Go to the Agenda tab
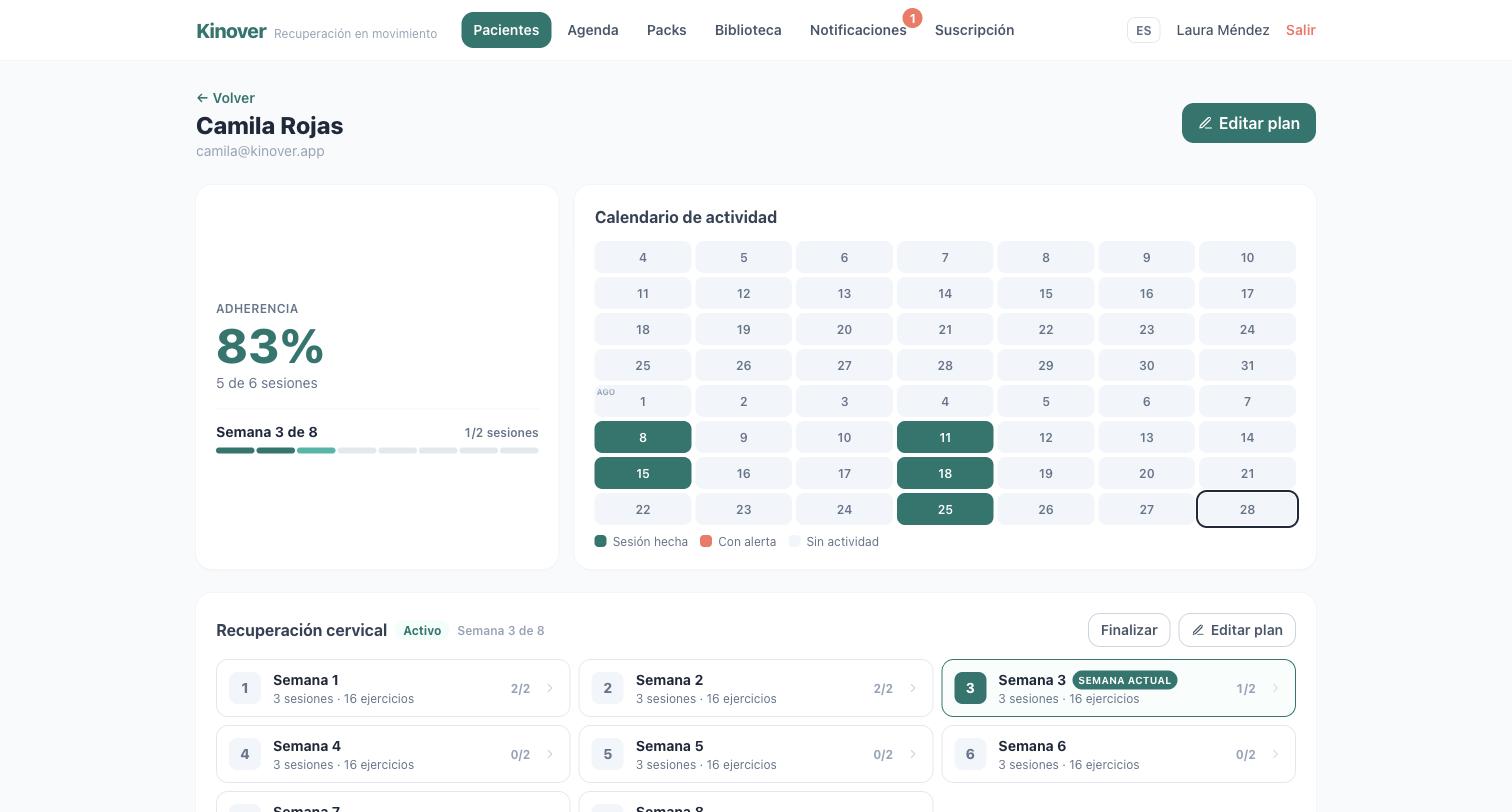Viewport: 1512px width, 812px height. [593, 30]
